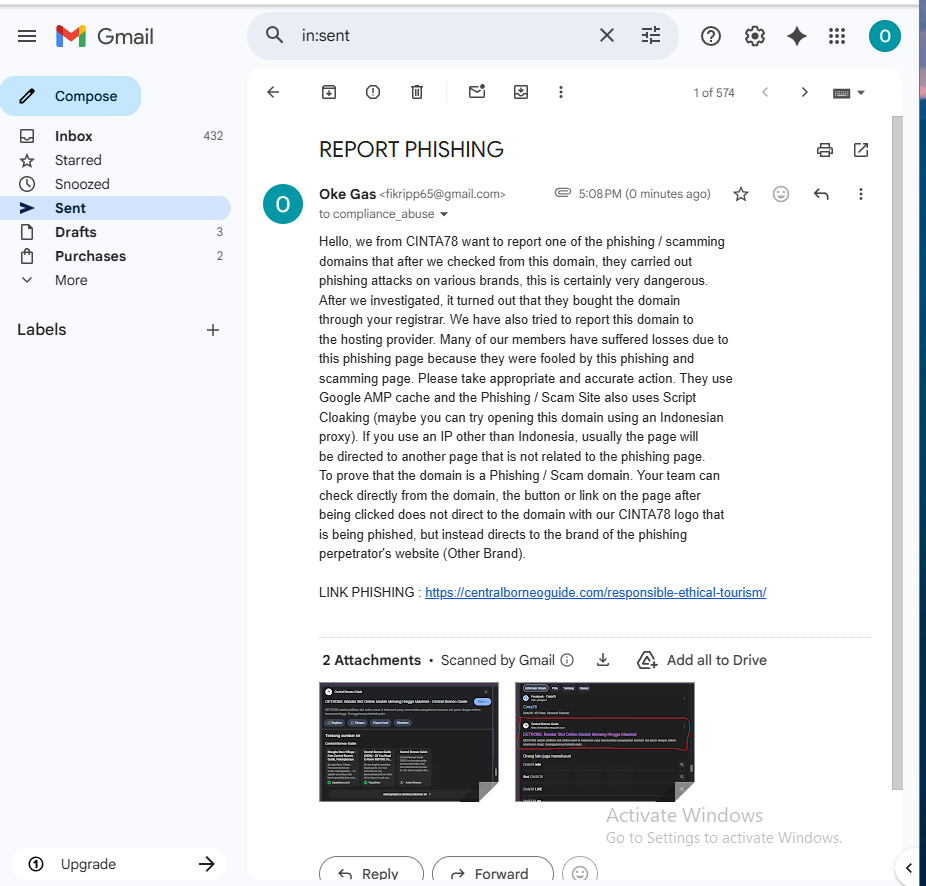Viewport: 926px width, 886px height.
Task: Delete this email with trash icon
Action: (417, 92)
